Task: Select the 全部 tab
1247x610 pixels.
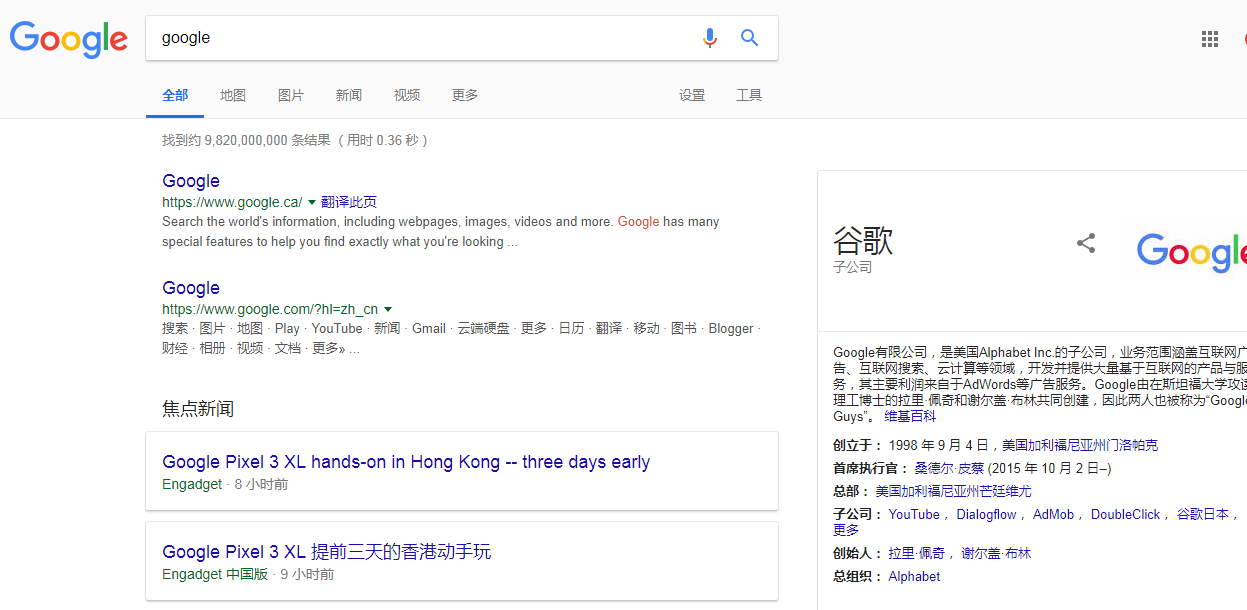Action: coord(175,95)
